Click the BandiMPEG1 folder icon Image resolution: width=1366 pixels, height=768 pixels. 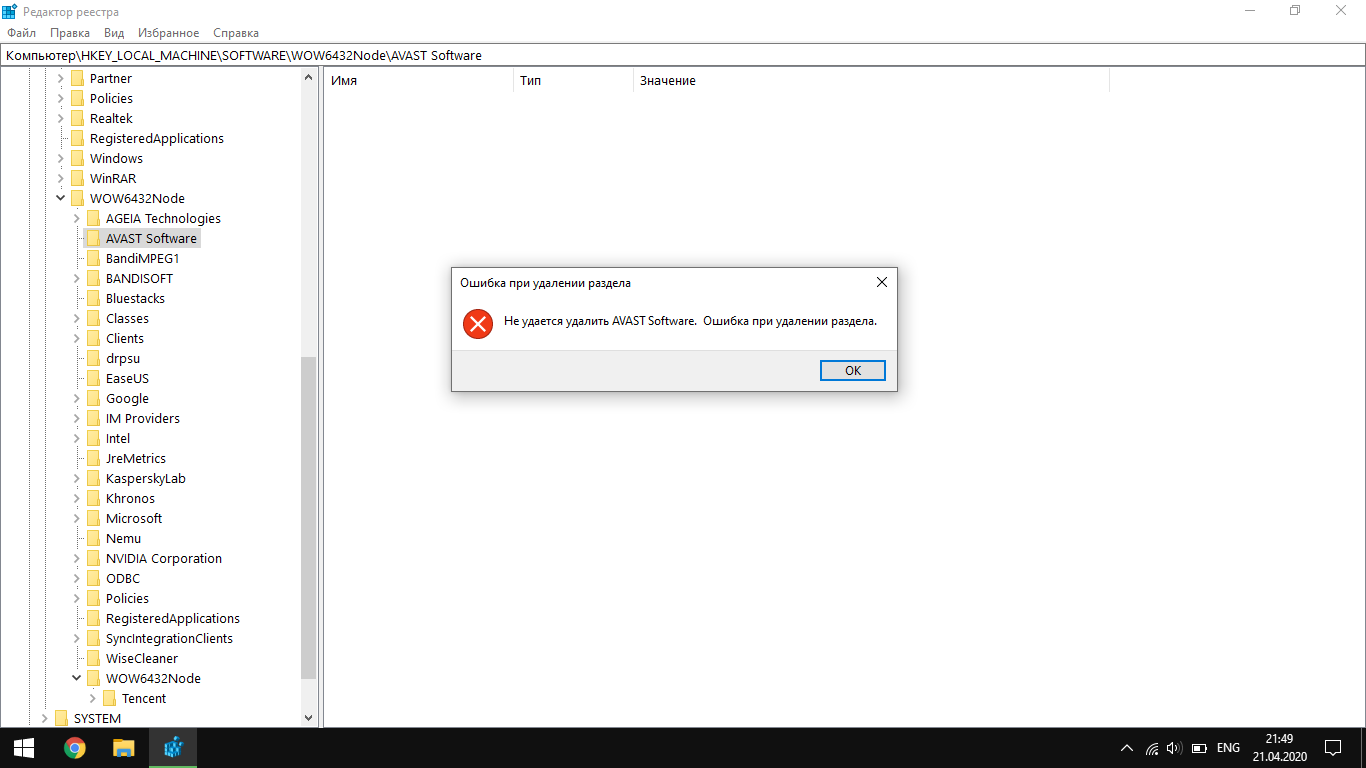93,258
